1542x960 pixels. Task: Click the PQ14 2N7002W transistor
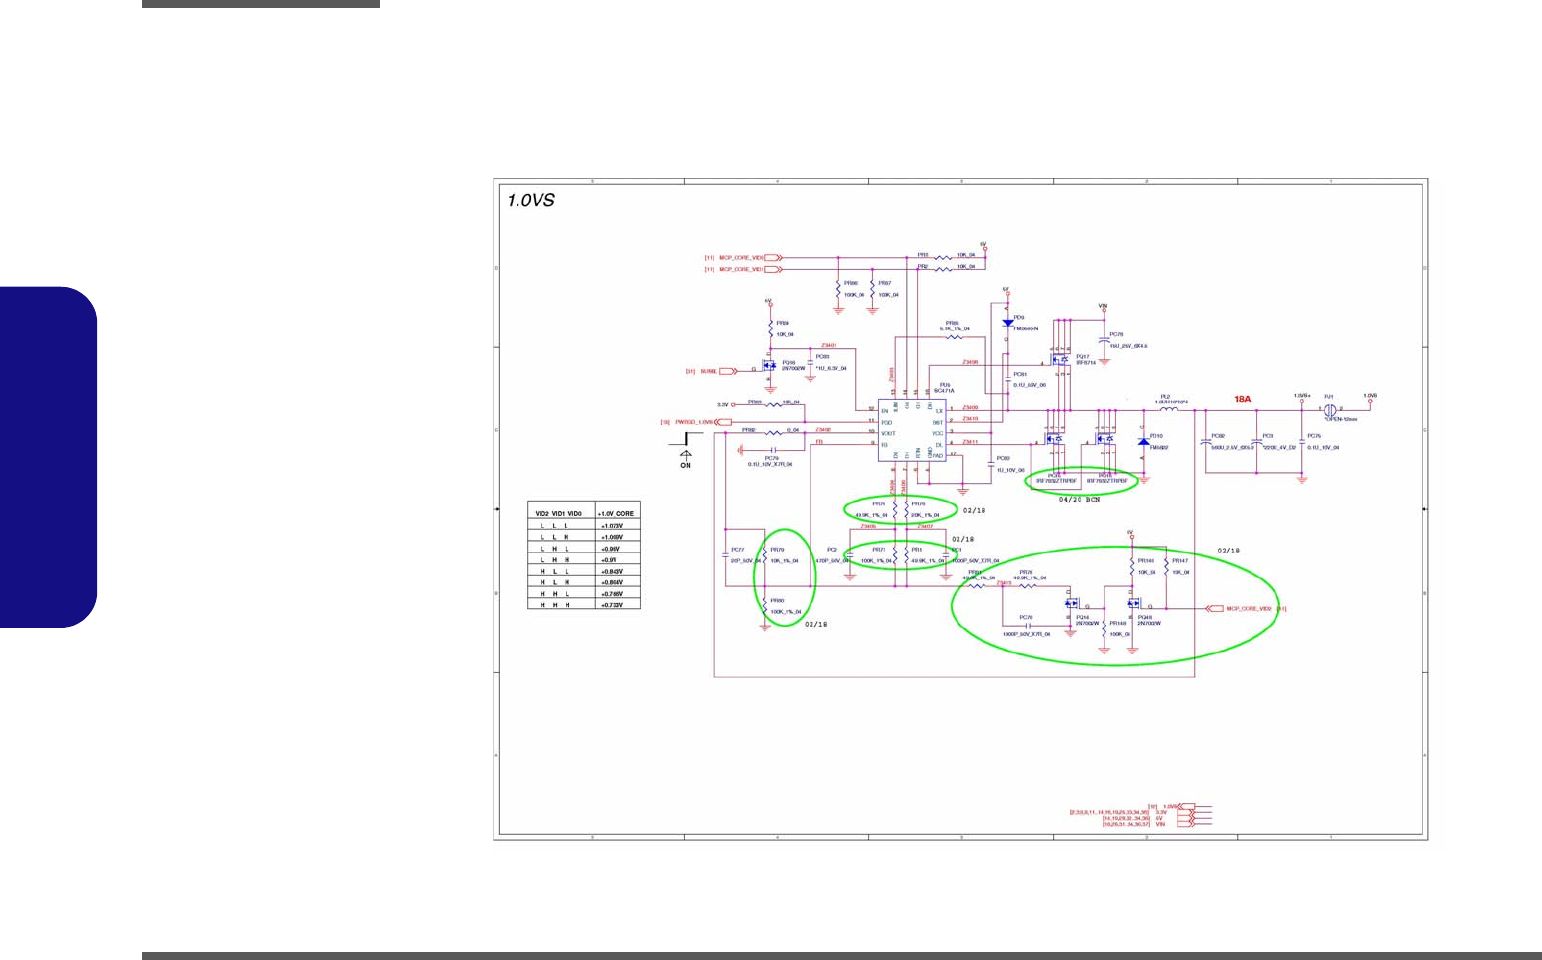(1071, 604)
